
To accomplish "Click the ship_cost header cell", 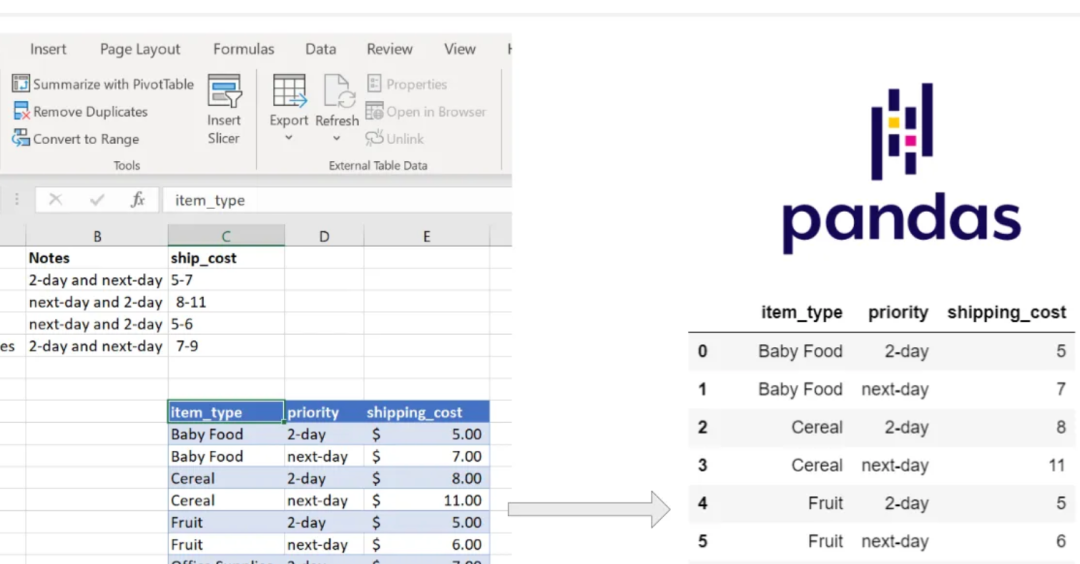I will tap(226, 258).
